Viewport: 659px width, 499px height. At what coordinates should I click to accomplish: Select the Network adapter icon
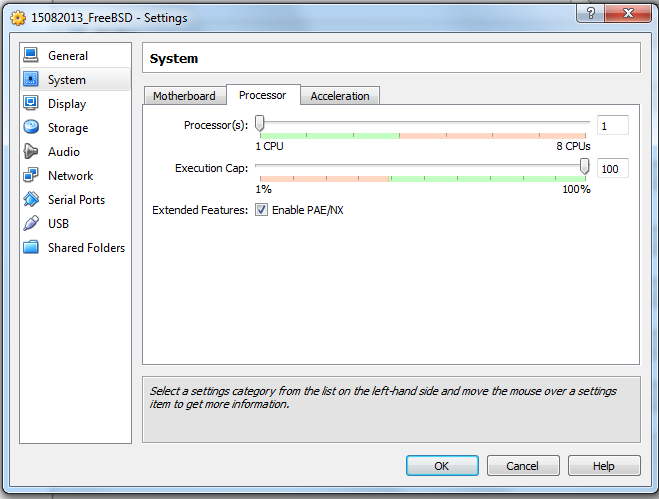[x=31, y=176]
